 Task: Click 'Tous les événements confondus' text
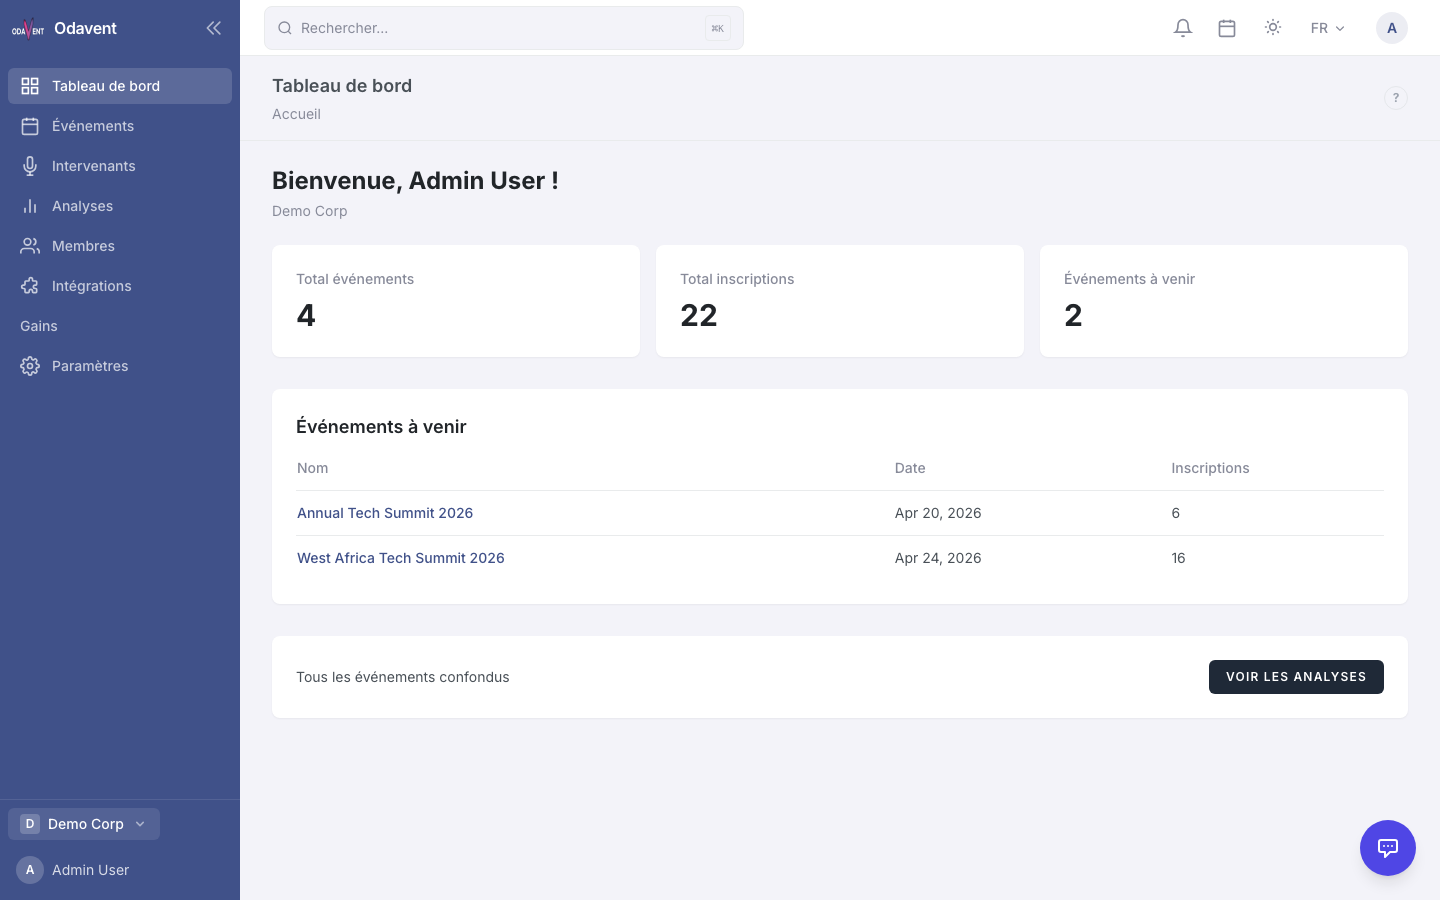tap(403, 677)
